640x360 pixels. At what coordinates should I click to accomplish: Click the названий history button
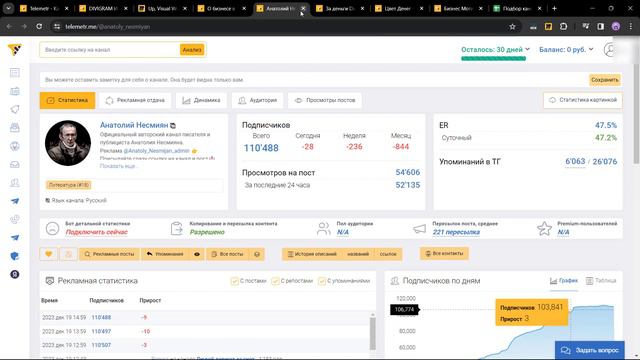click(358, 254)
